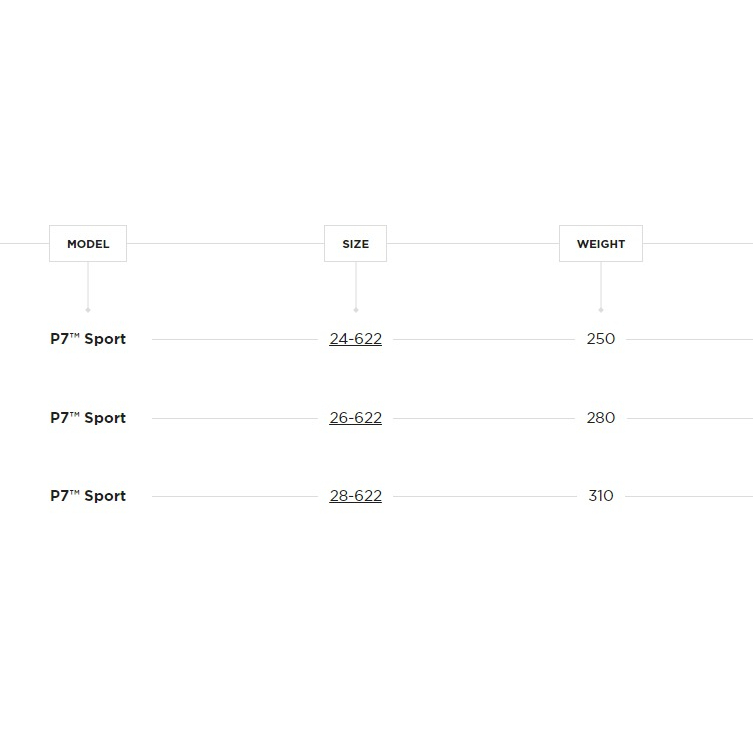The image size is (753, 753).
Task: Click the vertical connector line under MODEL
Action: [x=88, y=285]
